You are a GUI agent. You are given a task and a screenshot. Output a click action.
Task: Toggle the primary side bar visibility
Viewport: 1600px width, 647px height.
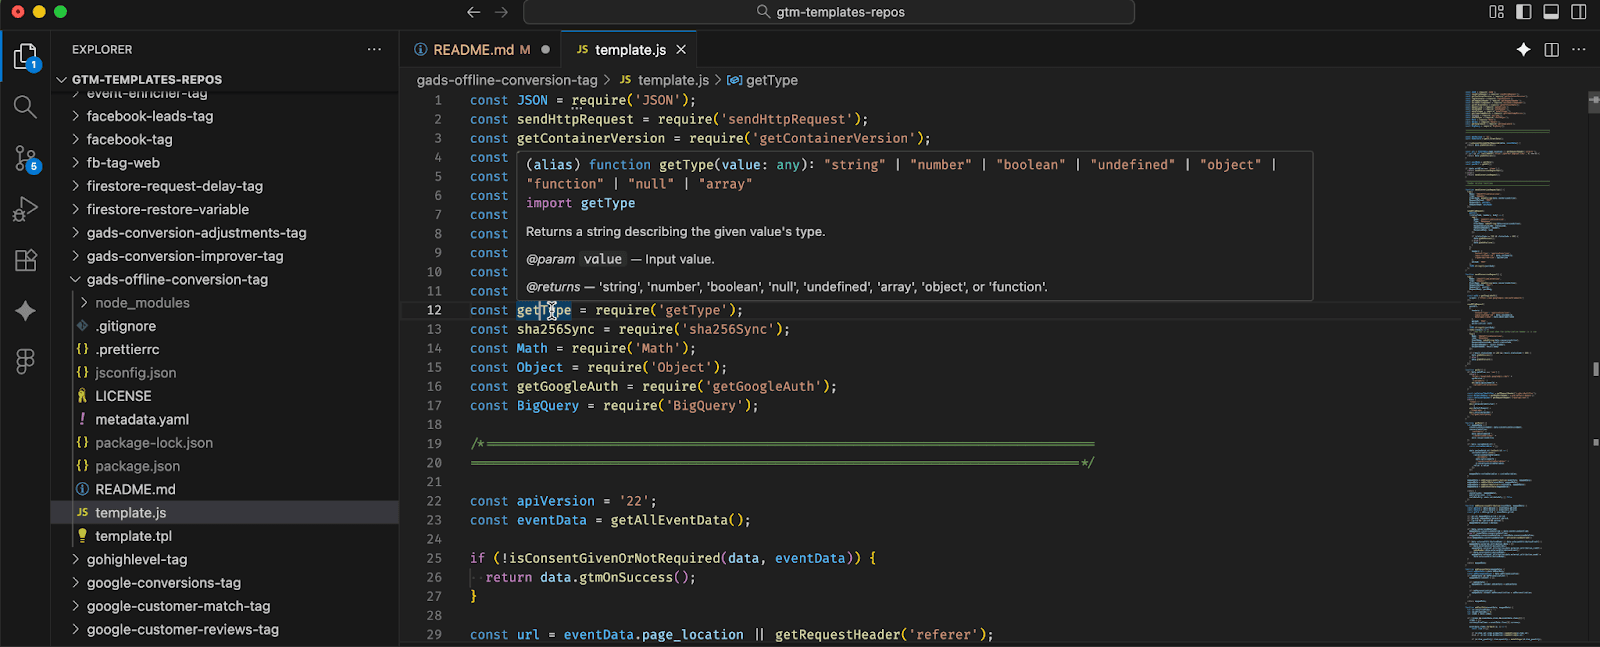(1523, 12)
